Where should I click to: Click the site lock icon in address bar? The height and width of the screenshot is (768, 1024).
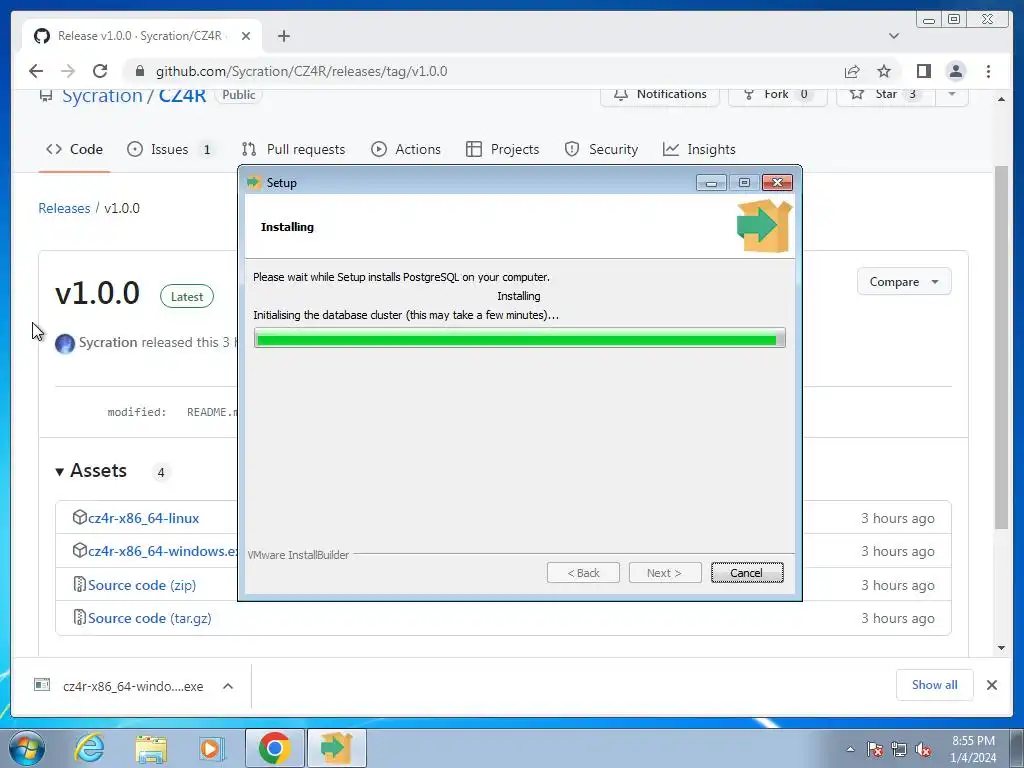tap(139, 71)
